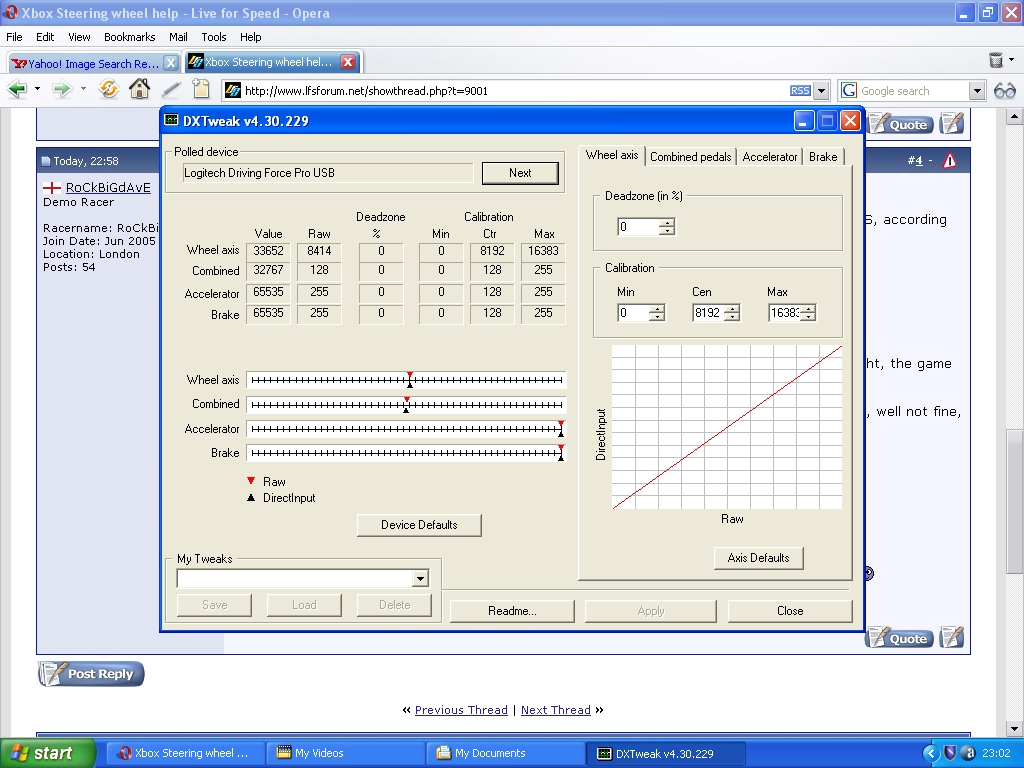Click the Accelerator axis slider marker

(560, 428)
